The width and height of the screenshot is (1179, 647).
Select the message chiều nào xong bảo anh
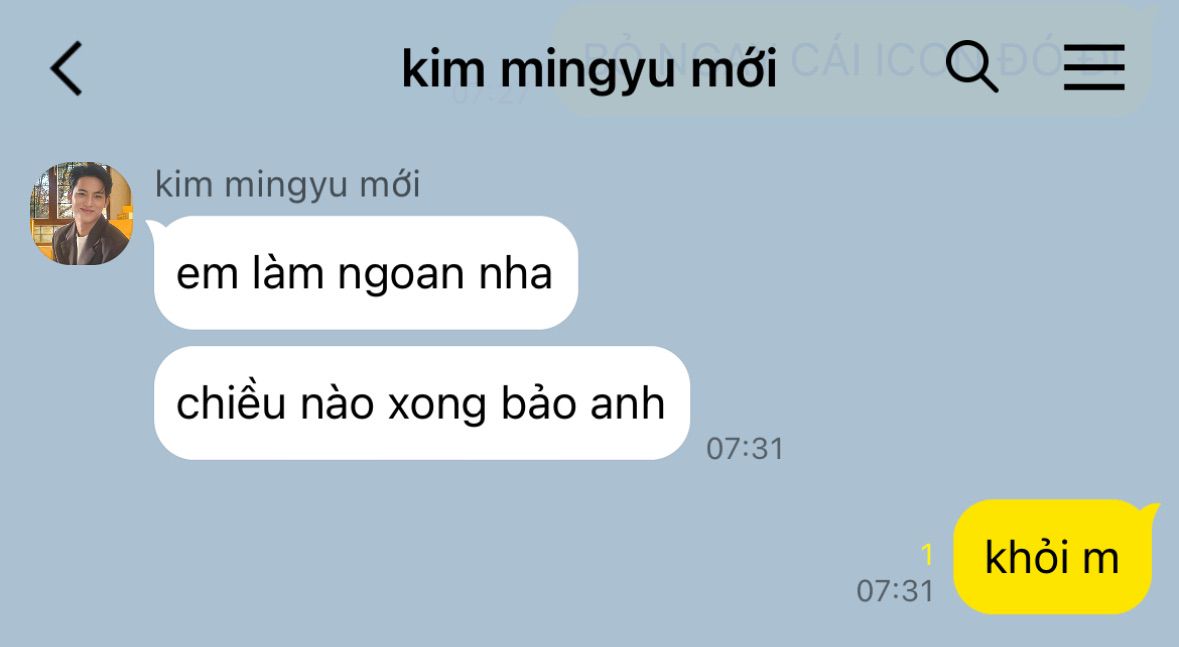tap(422, 402)
